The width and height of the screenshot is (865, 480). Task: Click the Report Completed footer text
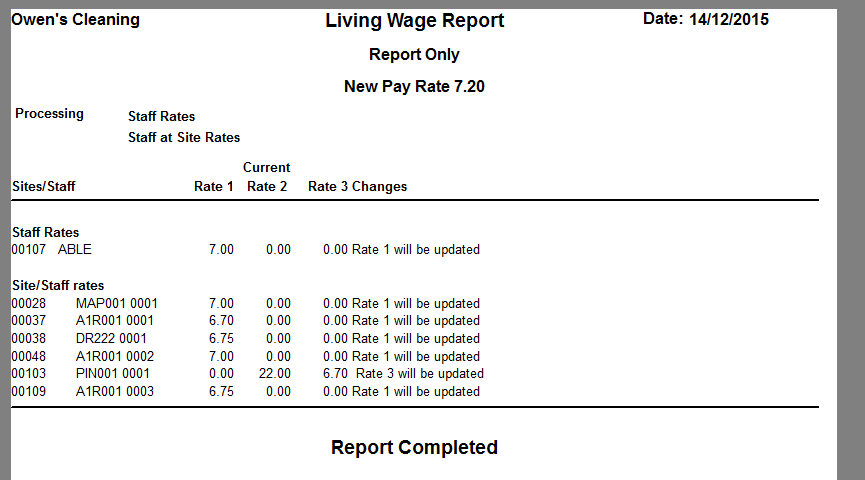click(414, 447)
